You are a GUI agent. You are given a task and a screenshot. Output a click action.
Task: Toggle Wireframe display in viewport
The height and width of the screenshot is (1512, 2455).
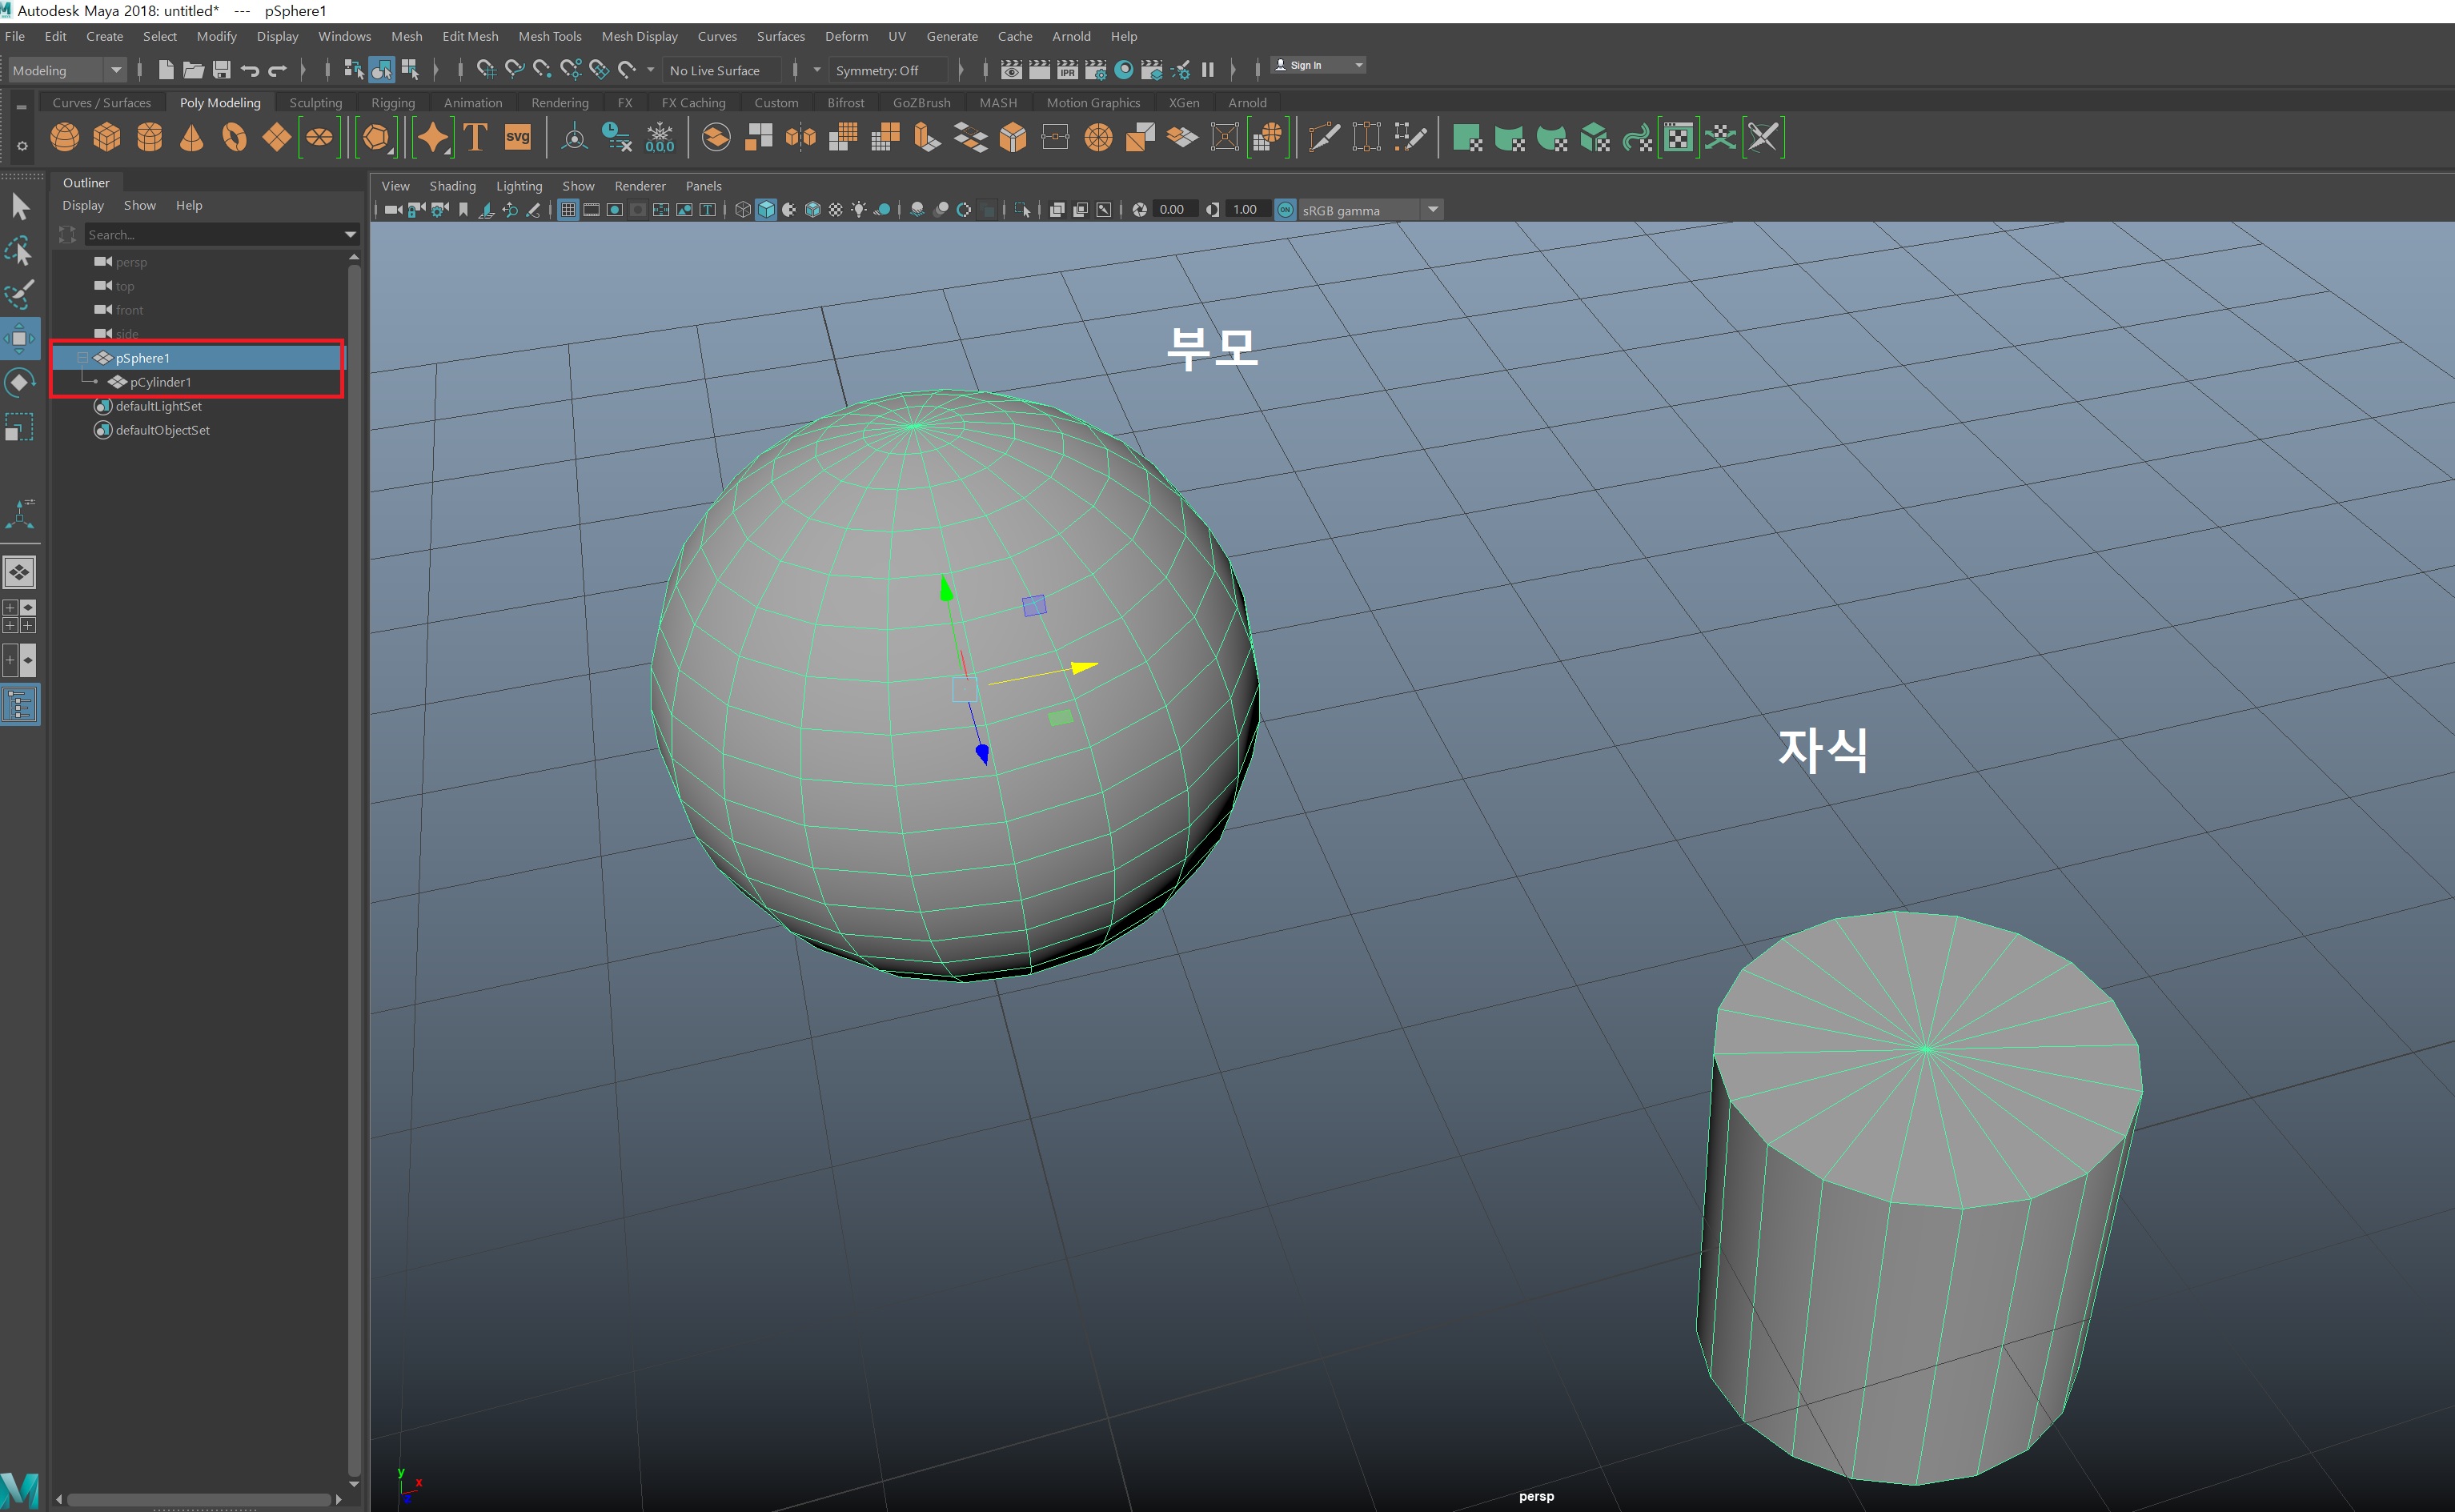click(x=743, y=209)
